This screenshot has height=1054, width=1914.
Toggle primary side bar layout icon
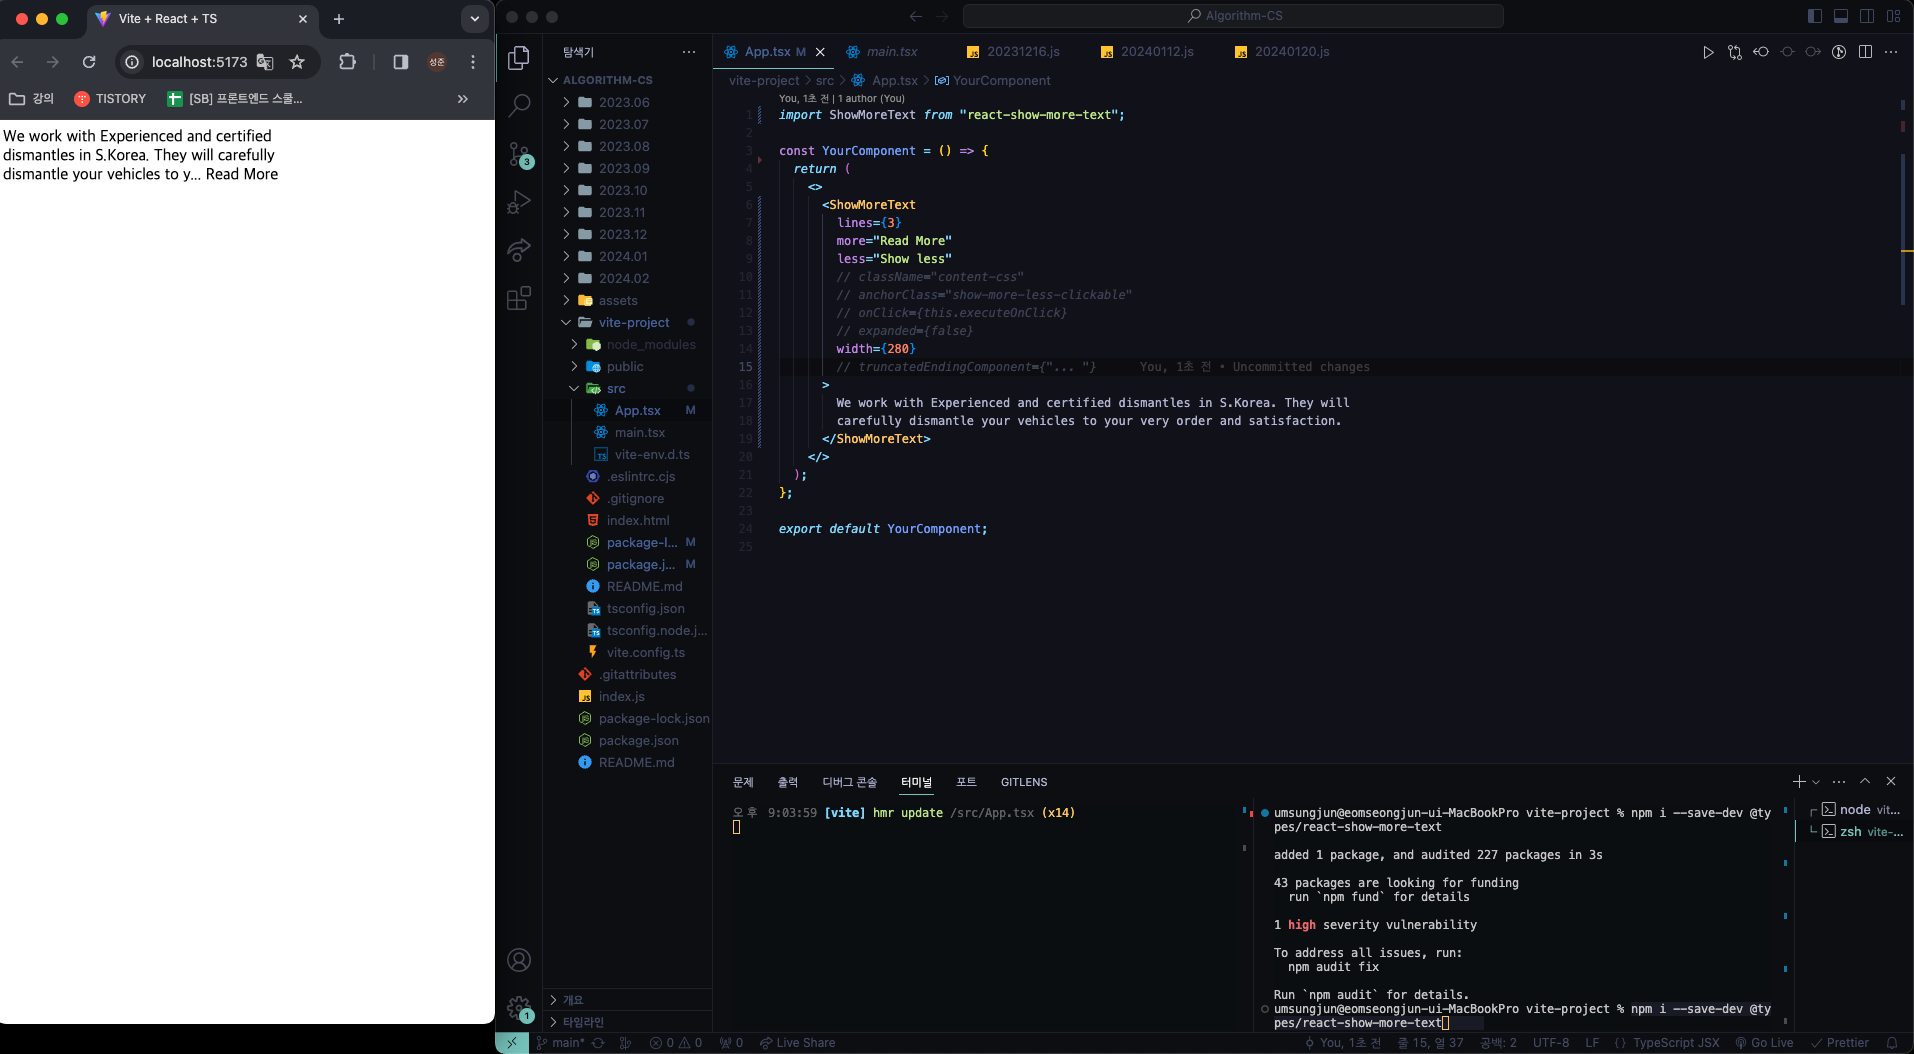1815,16
